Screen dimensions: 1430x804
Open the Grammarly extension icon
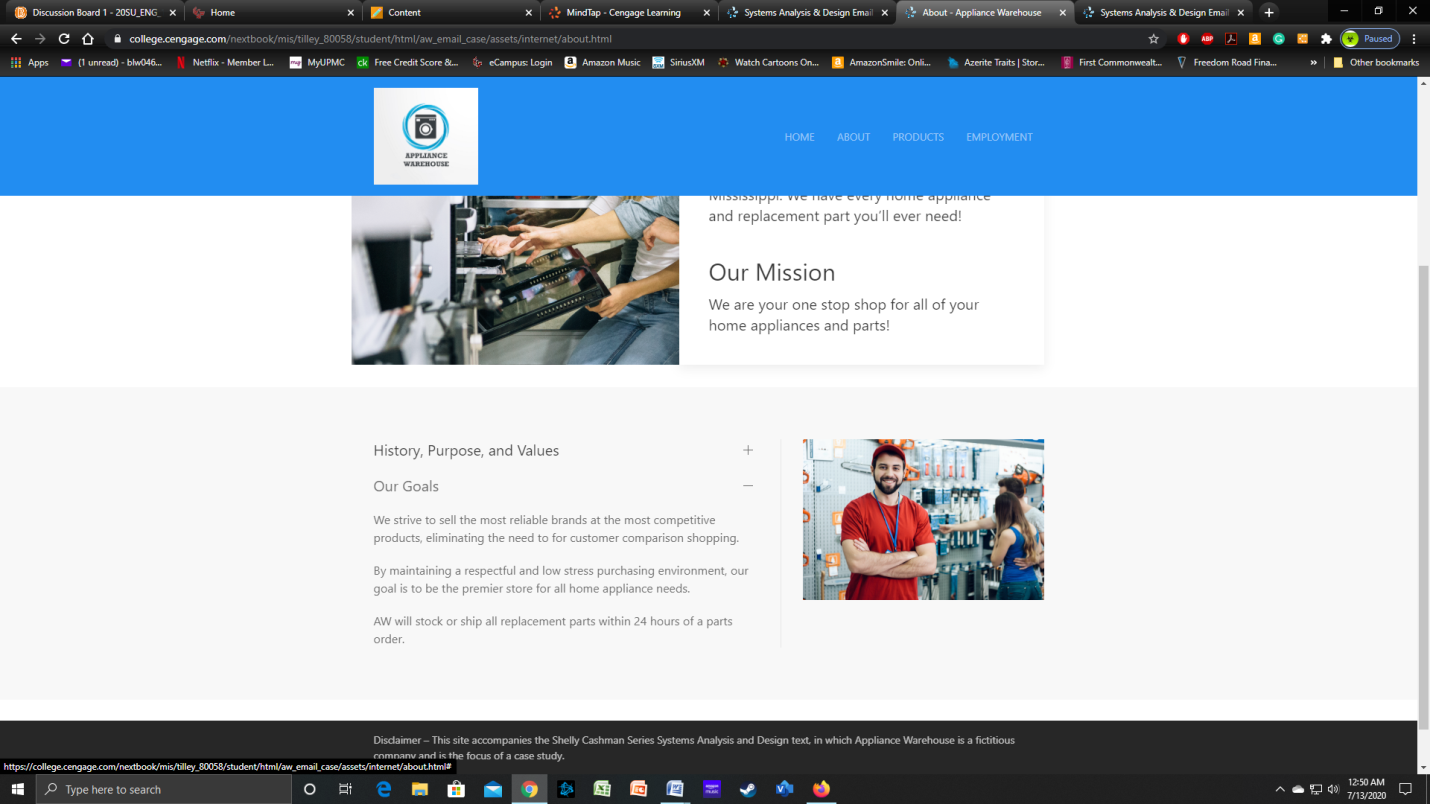(x=1278, y=39)
